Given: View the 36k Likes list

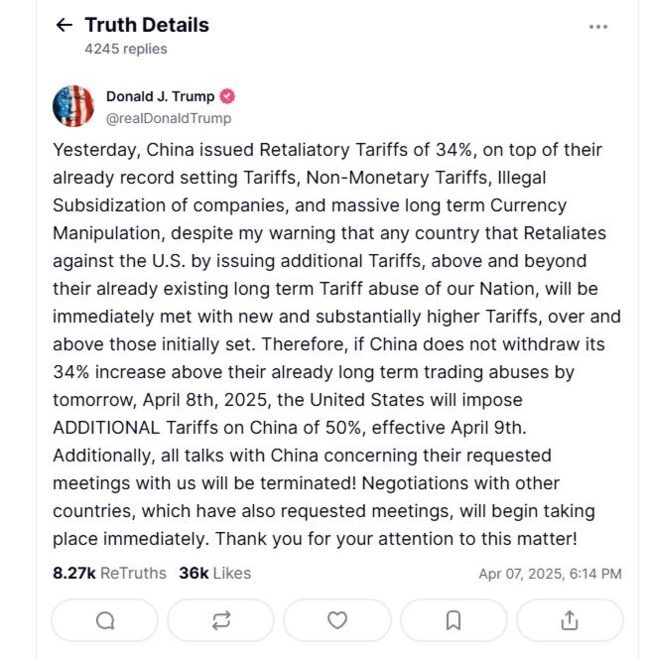Looking at the screenshot, I should (x=215, y=573).
